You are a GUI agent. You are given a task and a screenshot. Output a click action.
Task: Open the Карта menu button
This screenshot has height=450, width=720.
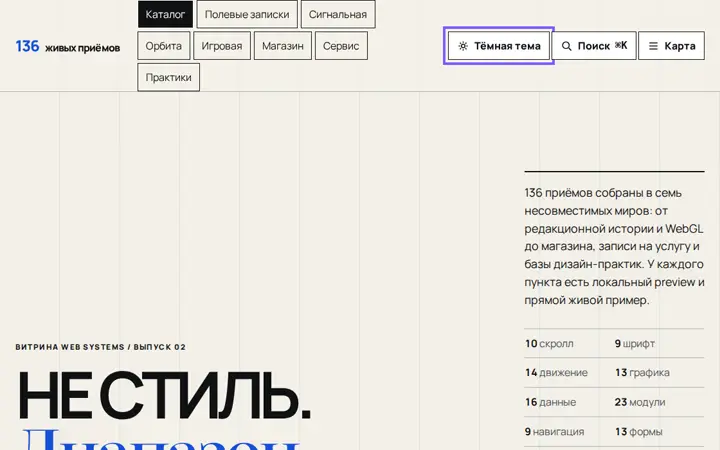671,45
